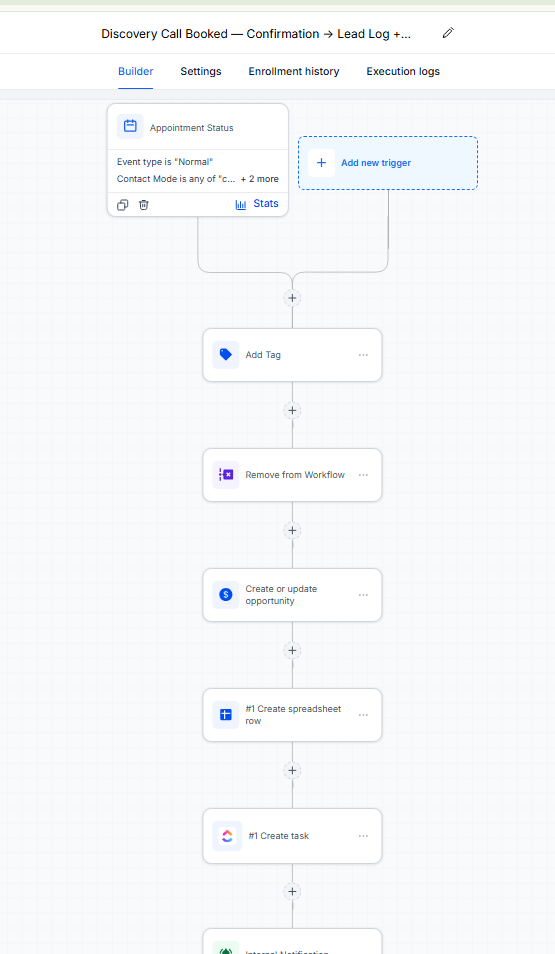Duplicate the Appointment Status trigger
Viewport: 555px width, 954px height.
coord(122,205)
